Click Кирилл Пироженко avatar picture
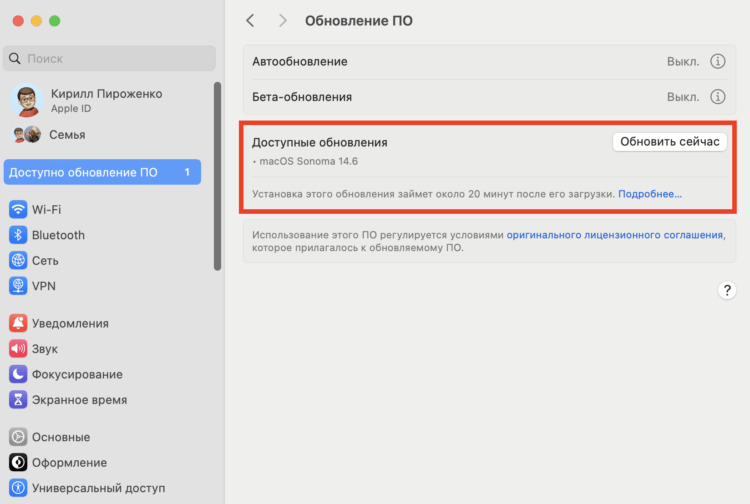This screenshot has height=504, width=750. 27,100
